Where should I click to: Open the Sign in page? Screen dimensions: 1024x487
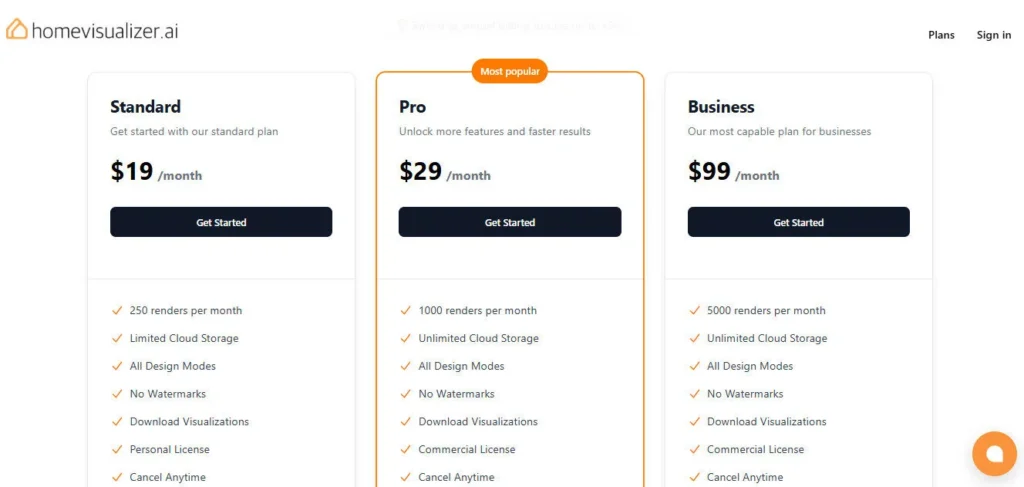pyautogui.click(x=993, y=35)
